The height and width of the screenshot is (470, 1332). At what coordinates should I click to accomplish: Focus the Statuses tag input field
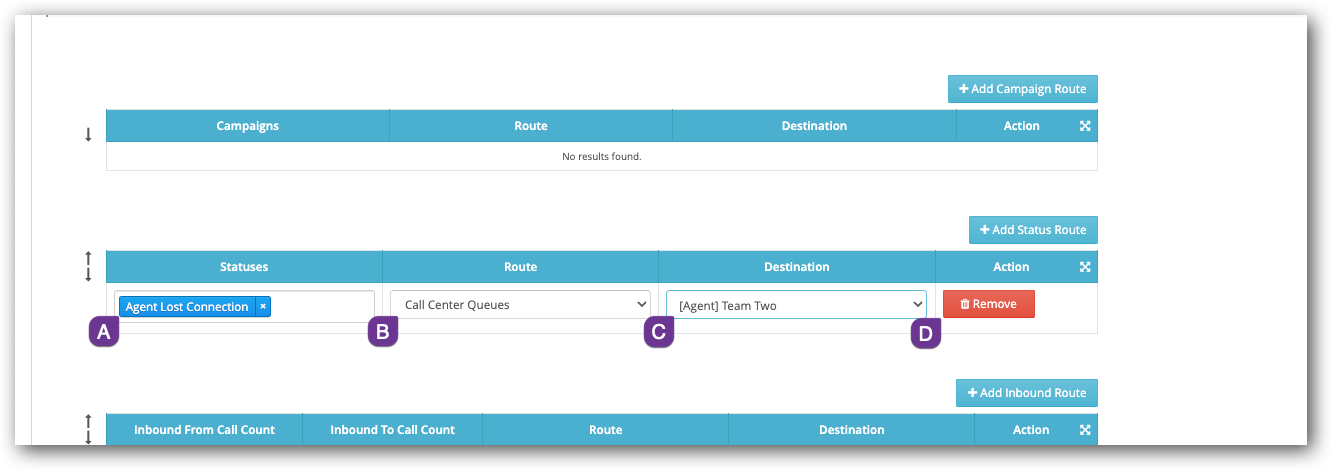pyautogui.click(x=320, y=307)
